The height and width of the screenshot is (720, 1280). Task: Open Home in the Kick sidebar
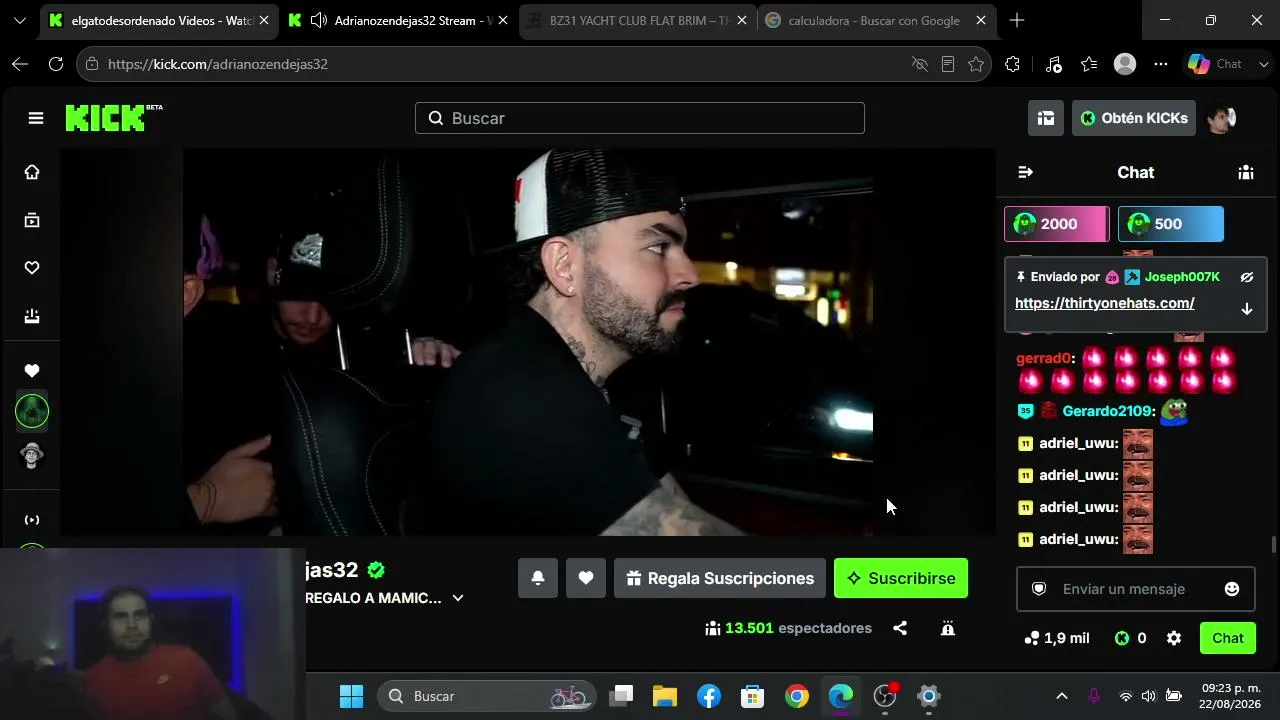32,172
